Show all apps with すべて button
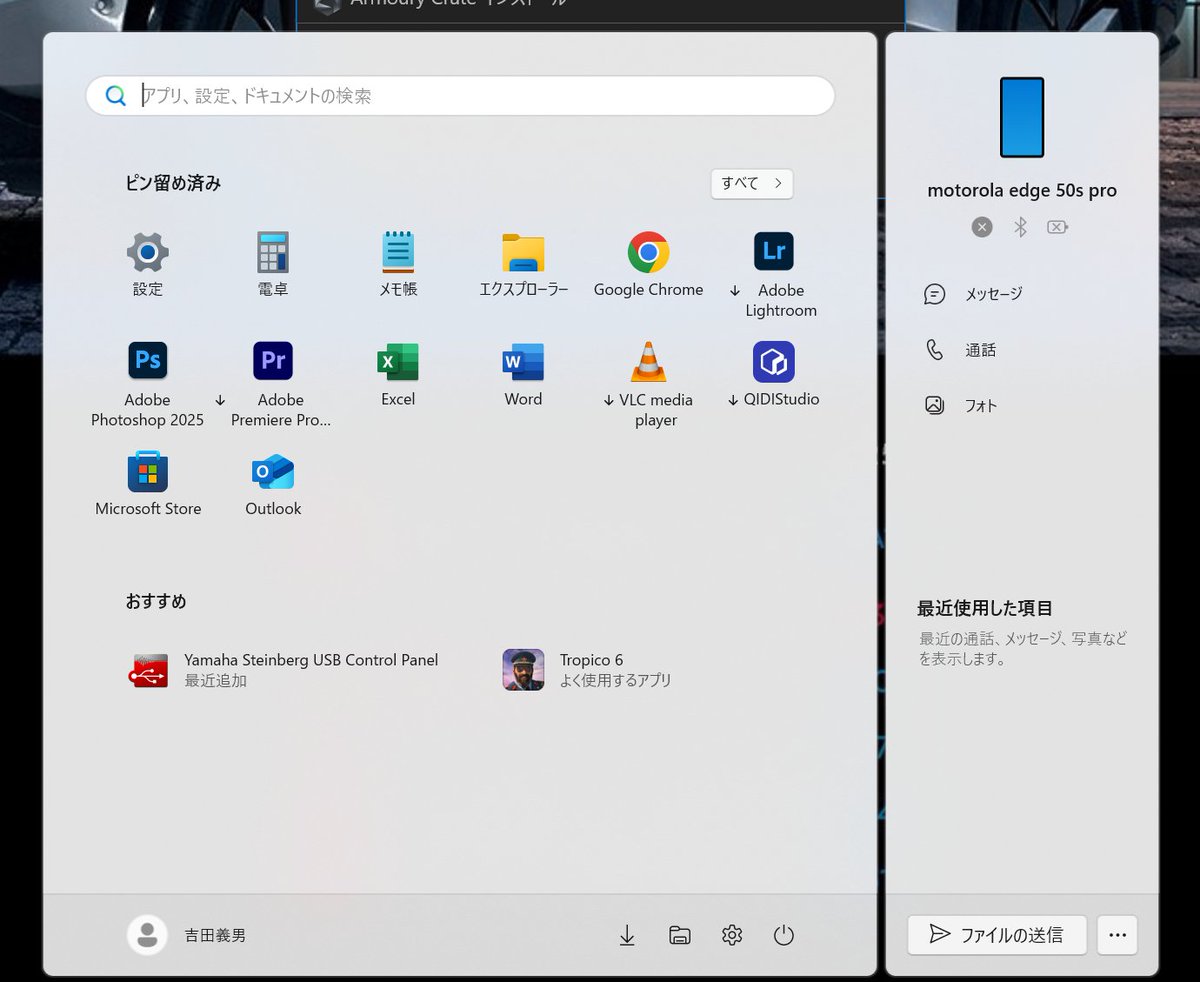1200x982 pixels. tap(752, 183)
